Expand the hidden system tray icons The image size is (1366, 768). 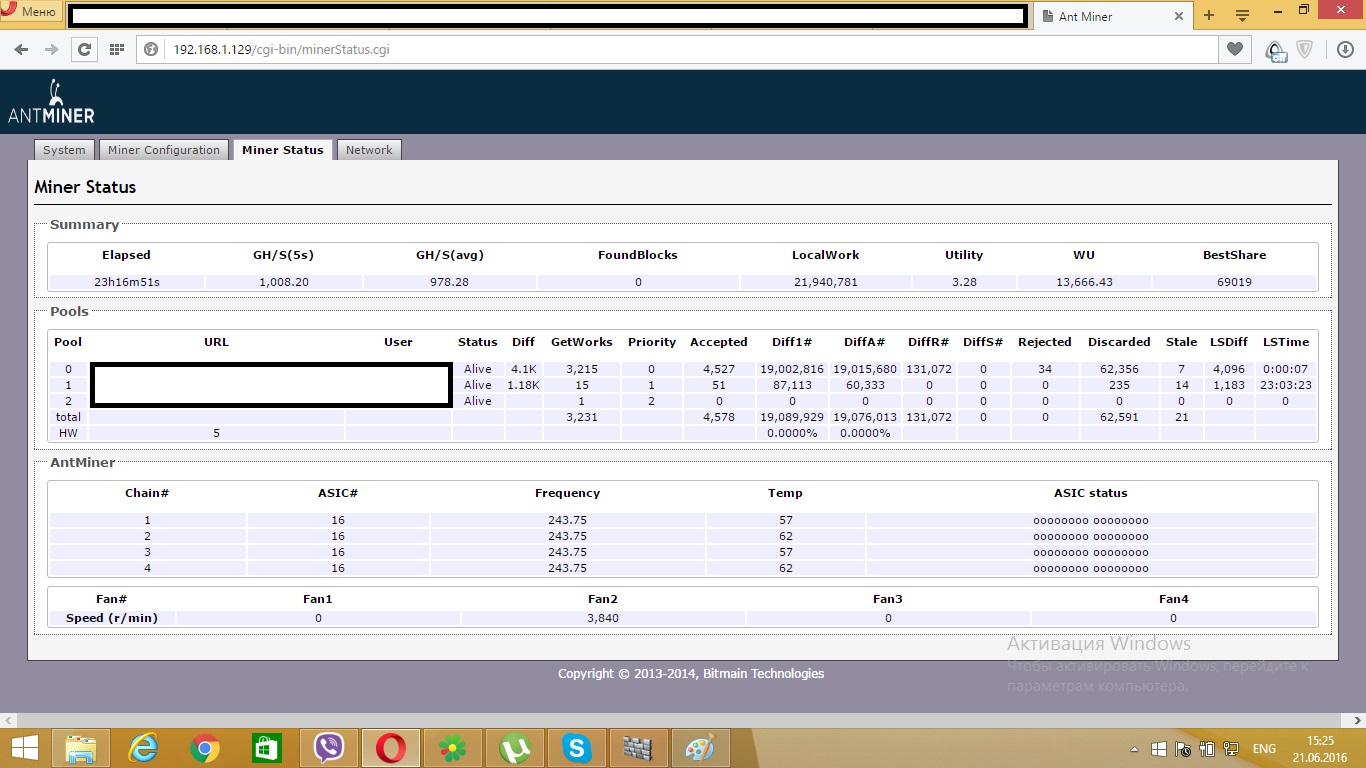(1134, 749)
